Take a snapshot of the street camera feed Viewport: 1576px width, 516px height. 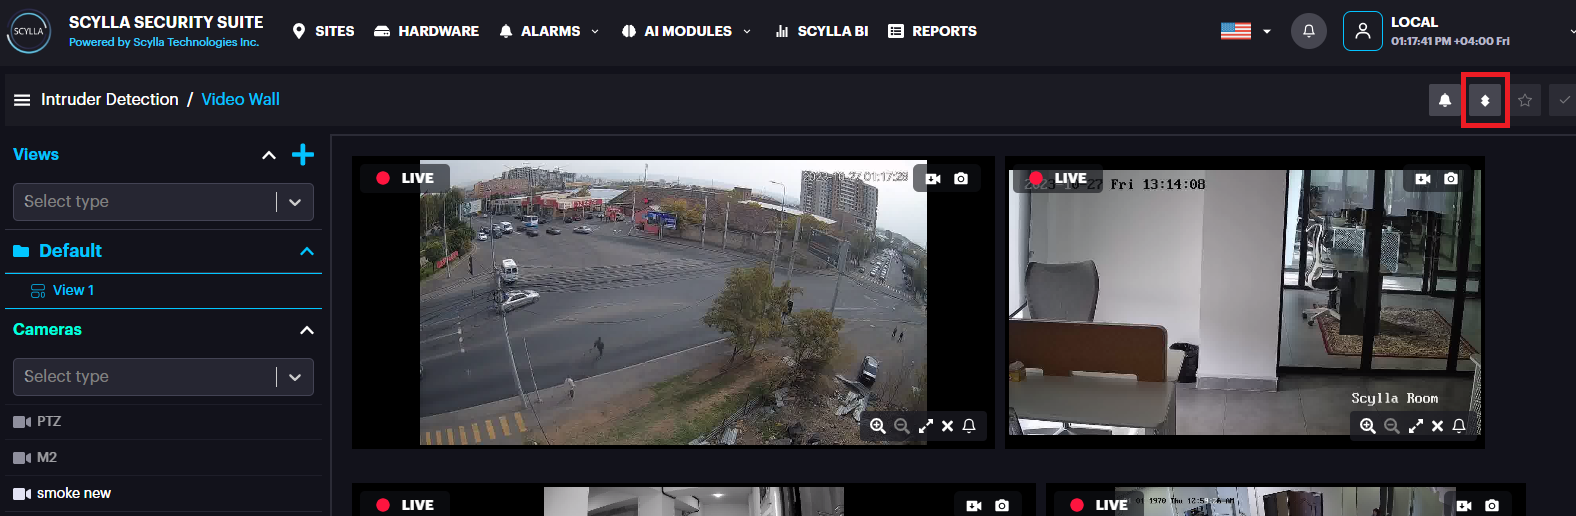961,179
